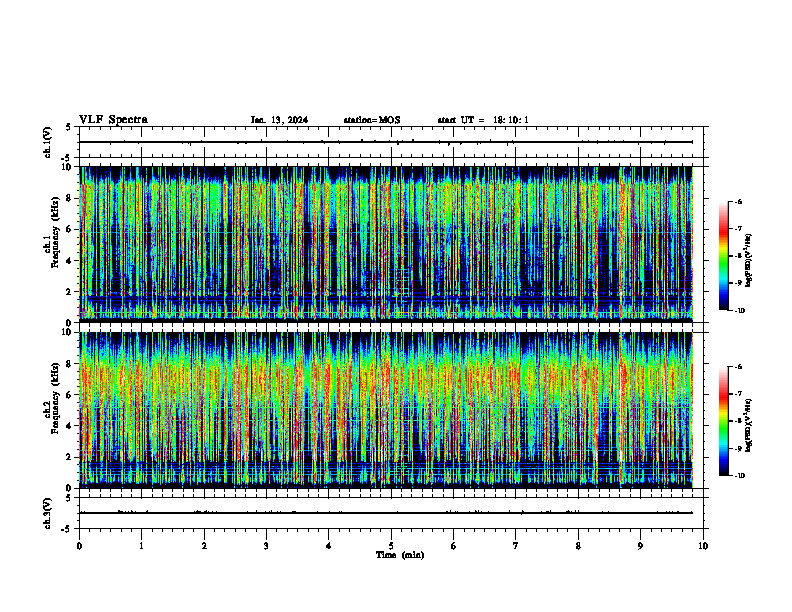Click the "-6" label on ch.1 color bar
The image size is (792, 612).
[738, 201]
